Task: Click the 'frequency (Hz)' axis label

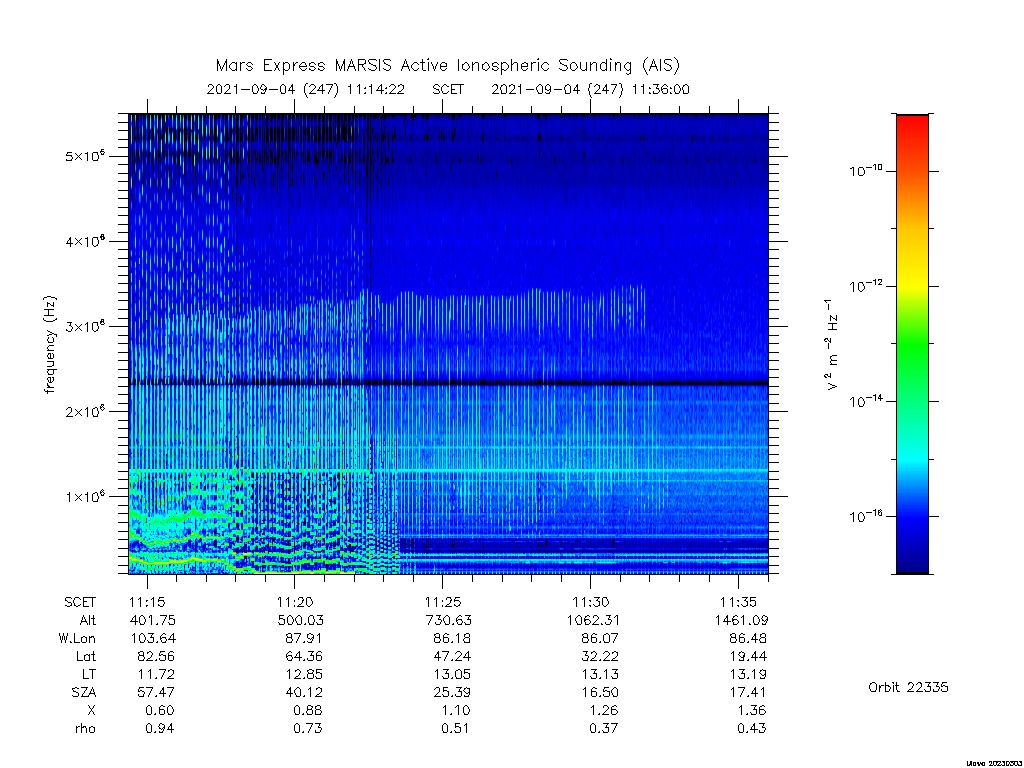Action: pos(50,345)
